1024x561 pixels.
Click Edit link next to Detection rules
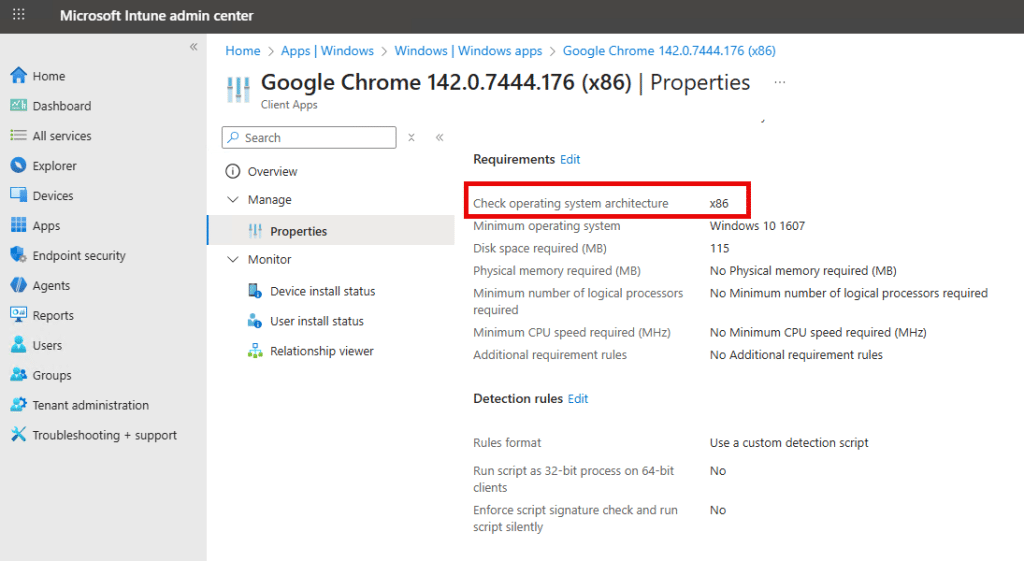pos(578,398)
